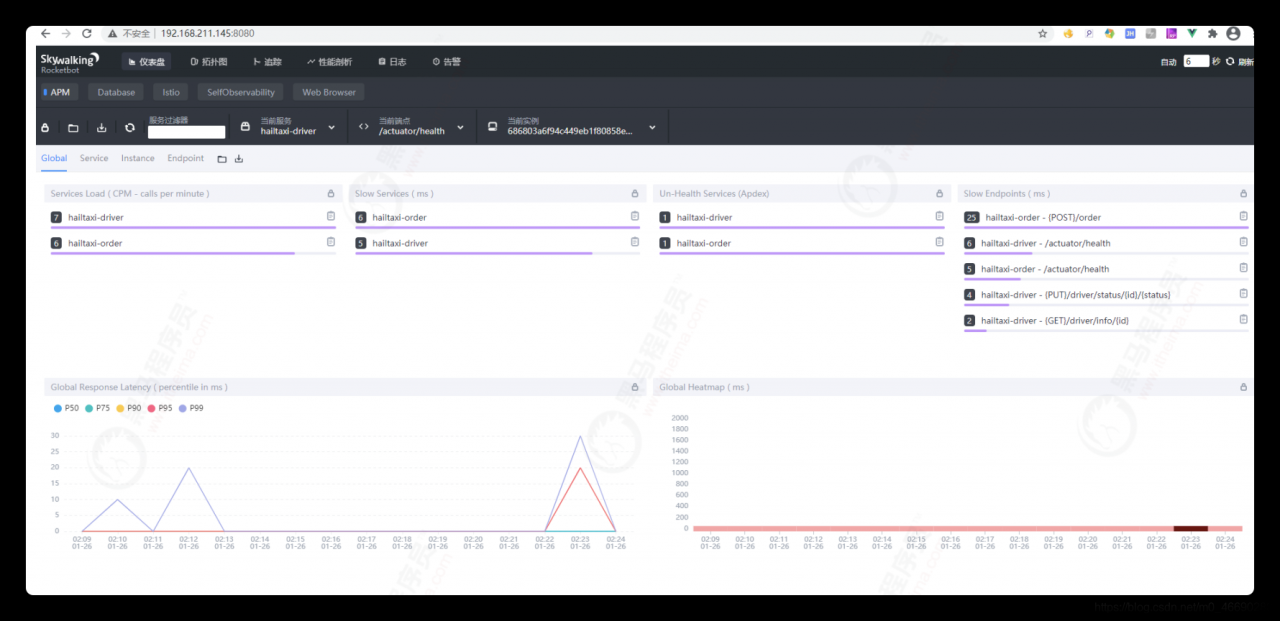The width and height of the screenshot is (1280, 621).
Task: Copy the hailtaxi-order {POST}/order endpoint name
Action: pos(1244,216)
